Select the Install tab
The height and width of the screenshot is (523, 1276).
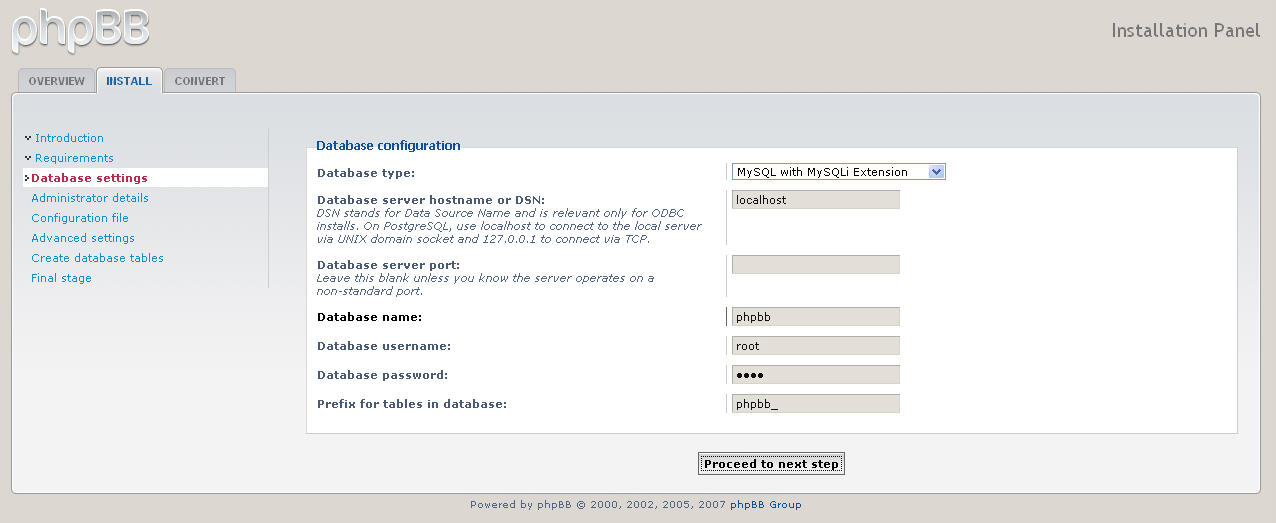pyautogui.click(x=129, y=81)
